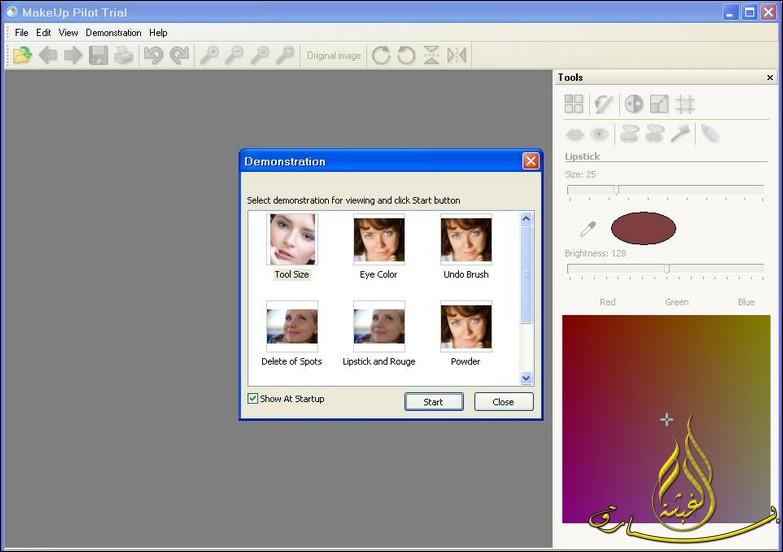Click the Save floppy disk icon

pos(98,55)
